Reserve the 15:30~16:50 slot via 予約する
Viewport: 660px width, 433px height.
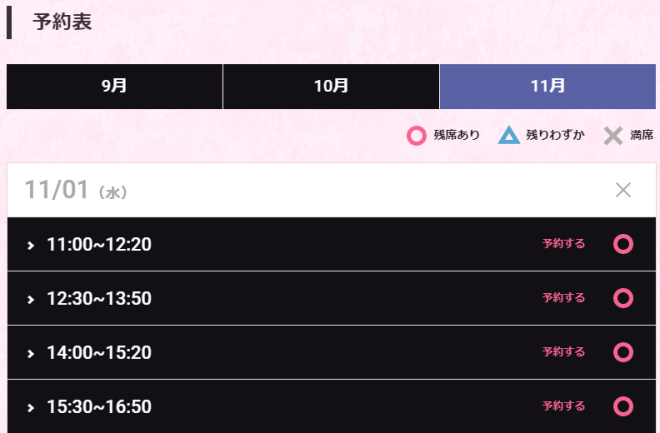pos(563,406)
